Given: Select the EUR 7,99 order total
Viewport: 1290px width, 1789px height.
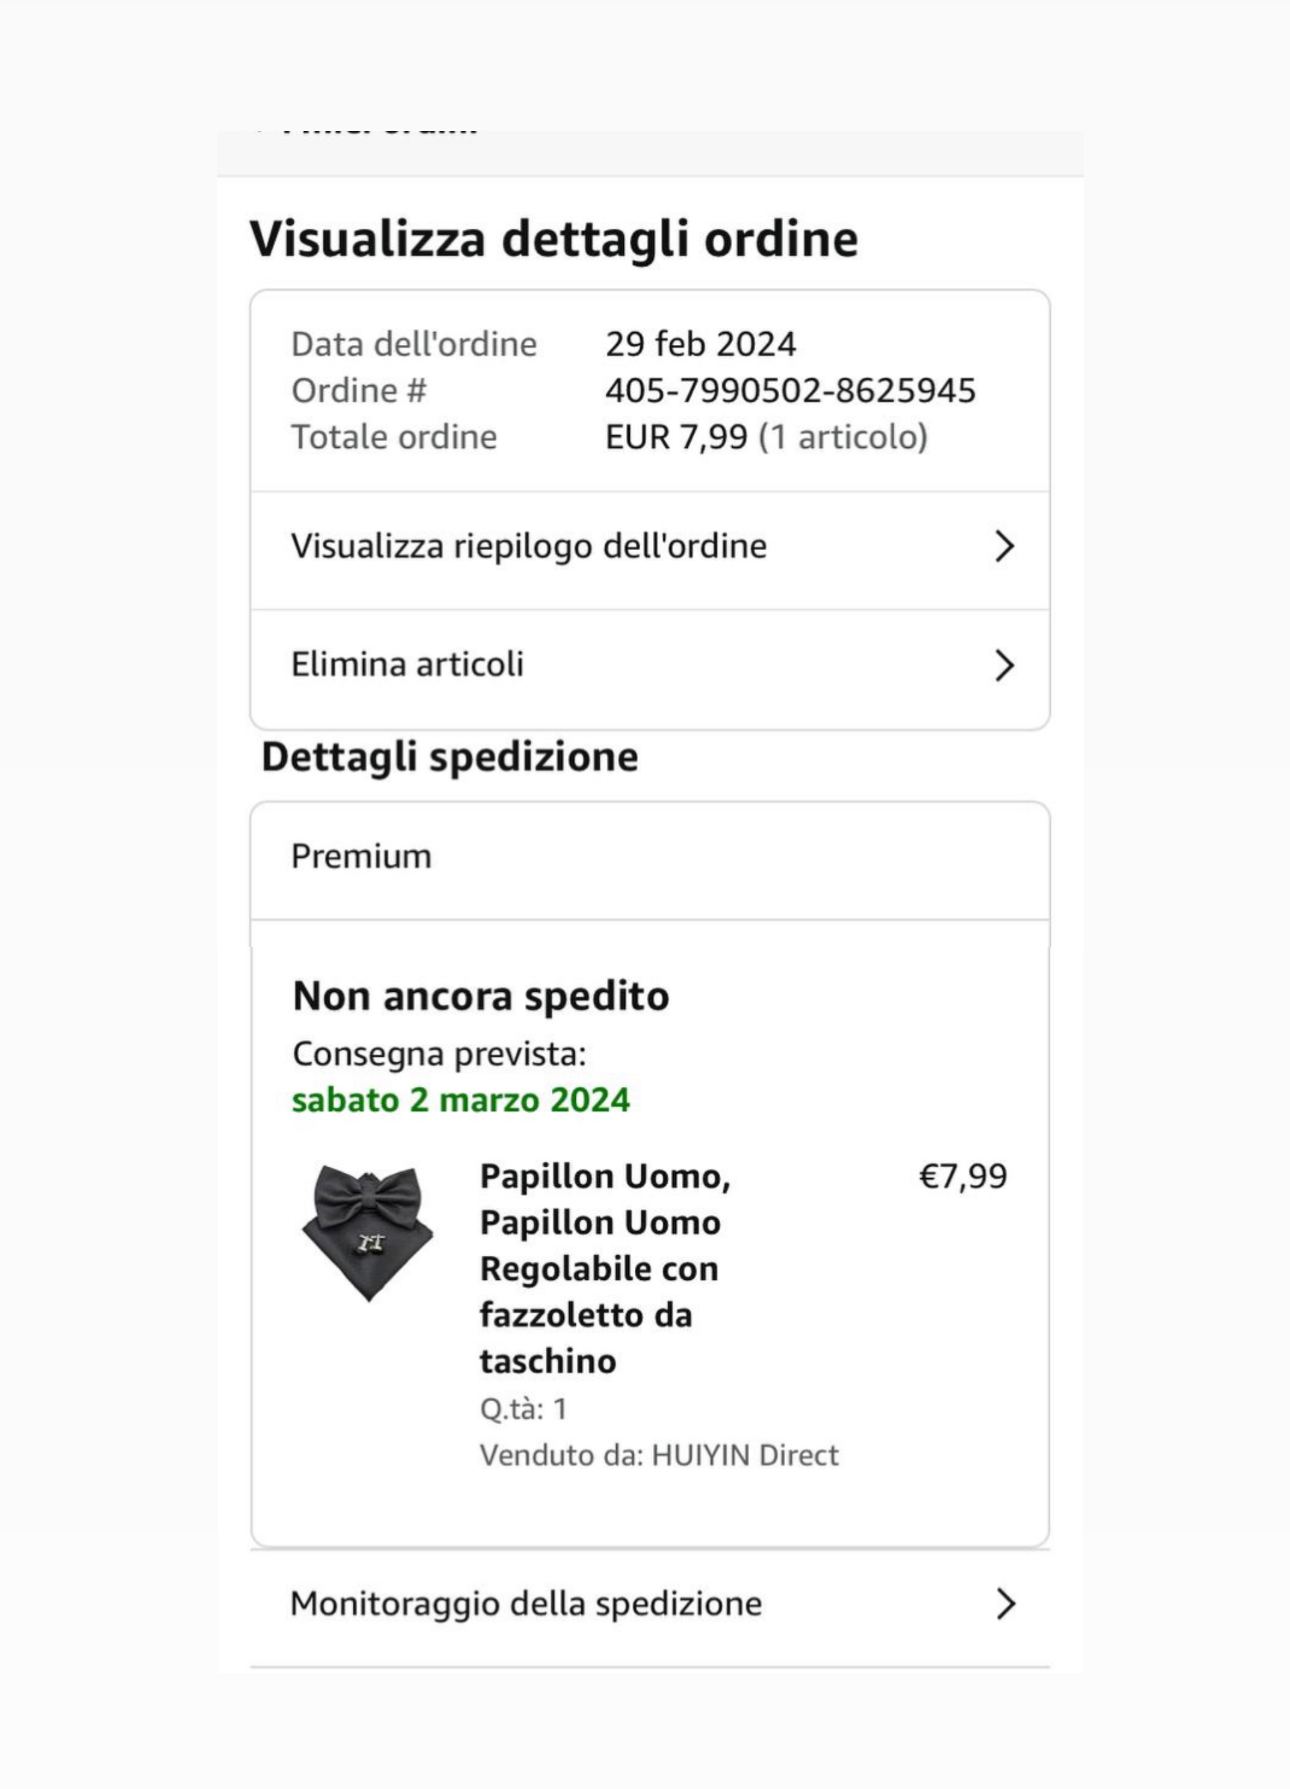Looking at the screenshot, I should click(x=676, y=437).
